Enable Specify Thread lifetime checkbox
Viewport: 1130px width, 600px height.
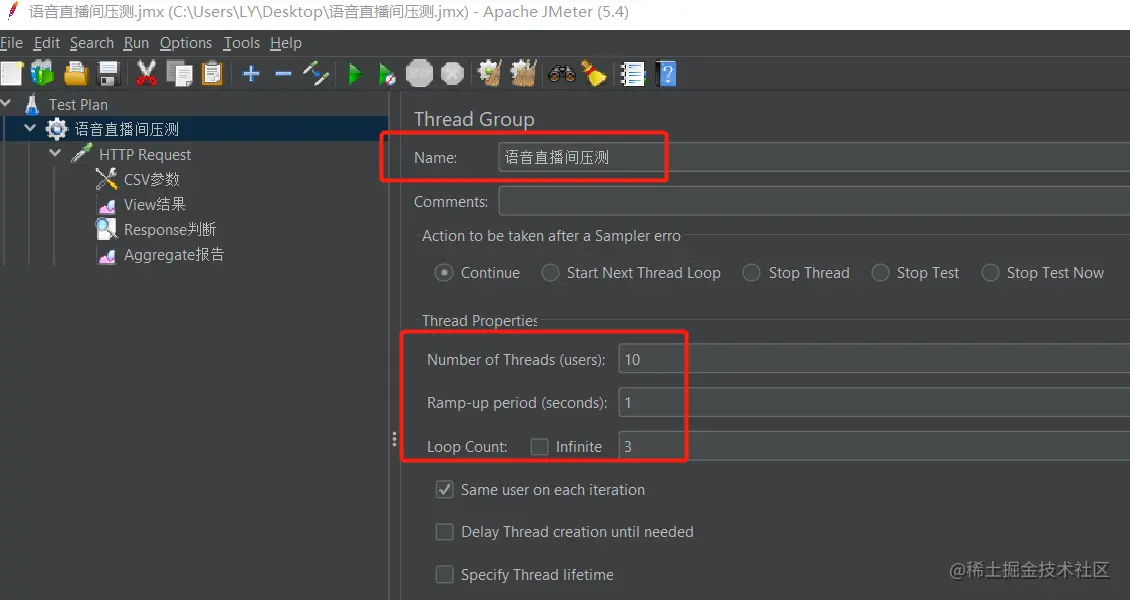(445, 575)
